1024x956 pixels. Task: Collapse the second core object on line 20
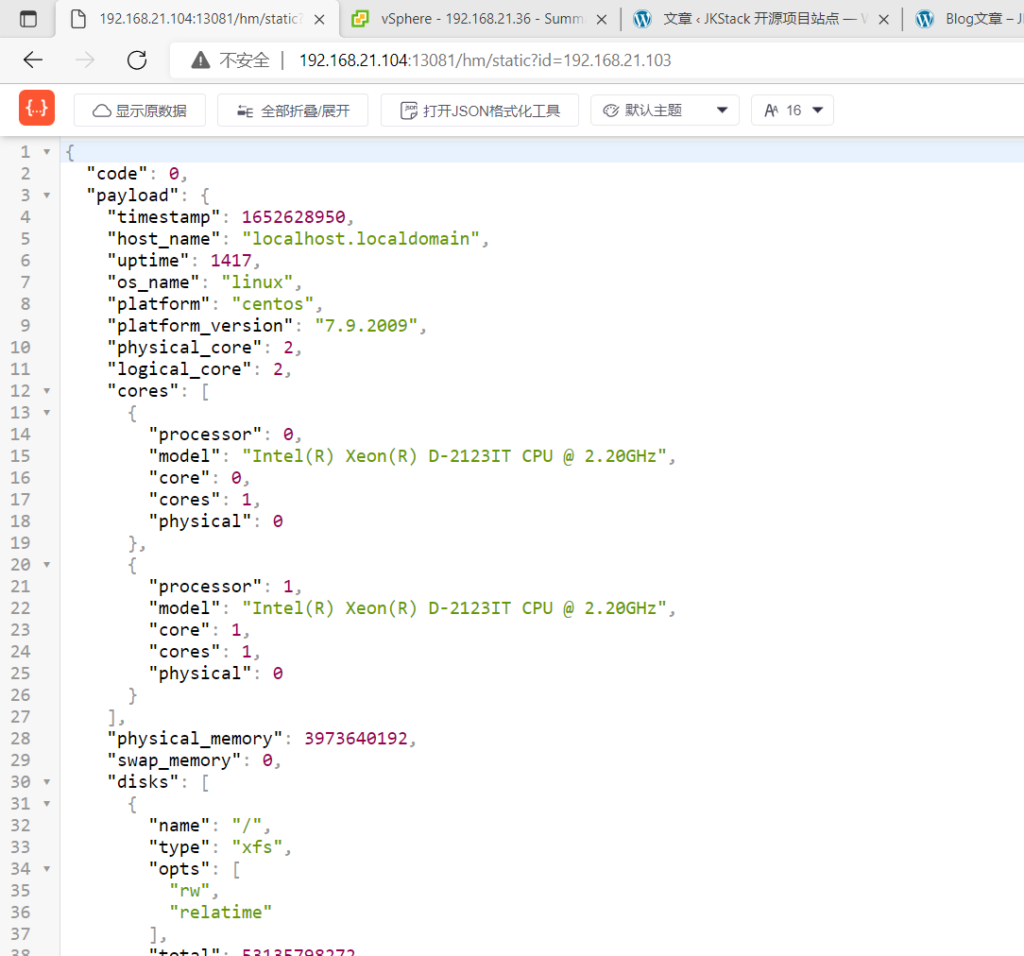tap(46, 565)
